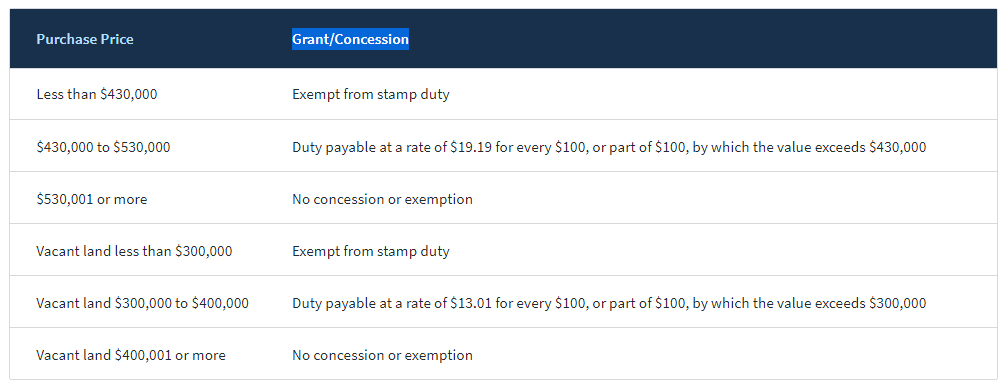Click the Purchase Price column header
1004x388 pixels.
click(85, 39)
